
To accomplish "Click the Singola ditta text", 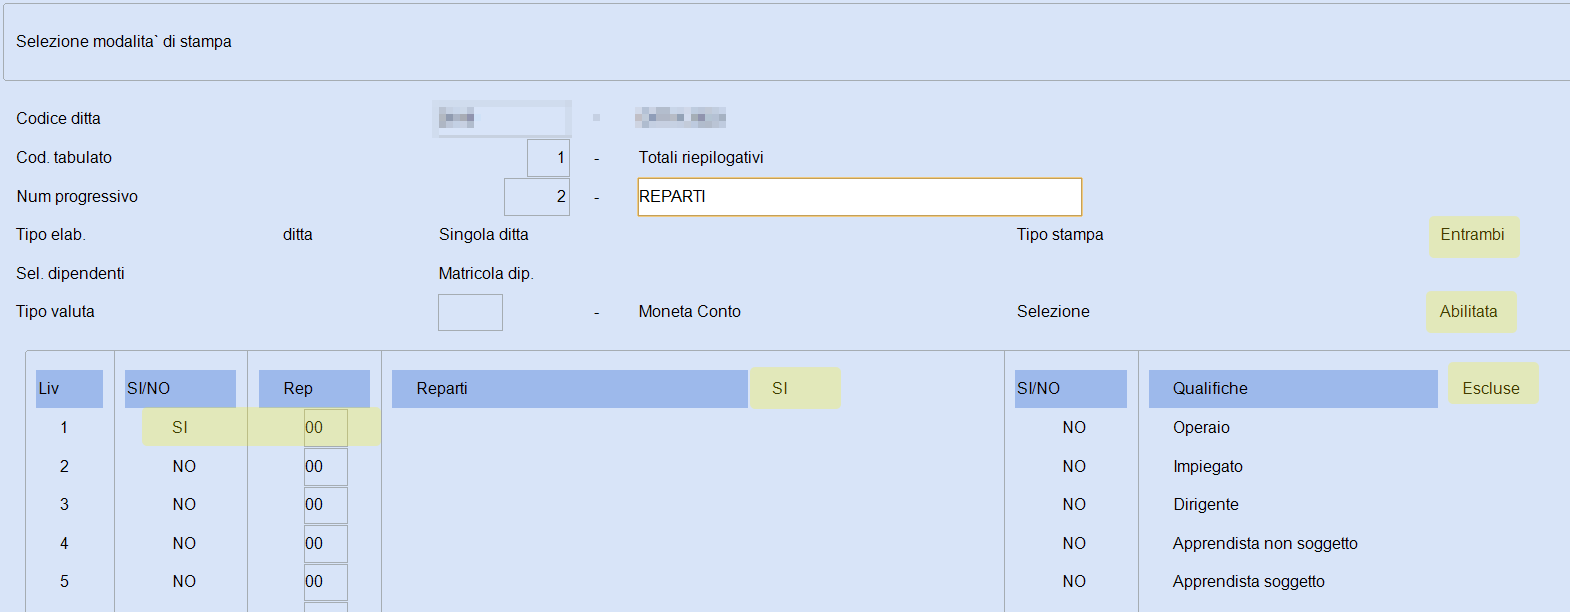I will pyautogui.click(x=484, y=235).
